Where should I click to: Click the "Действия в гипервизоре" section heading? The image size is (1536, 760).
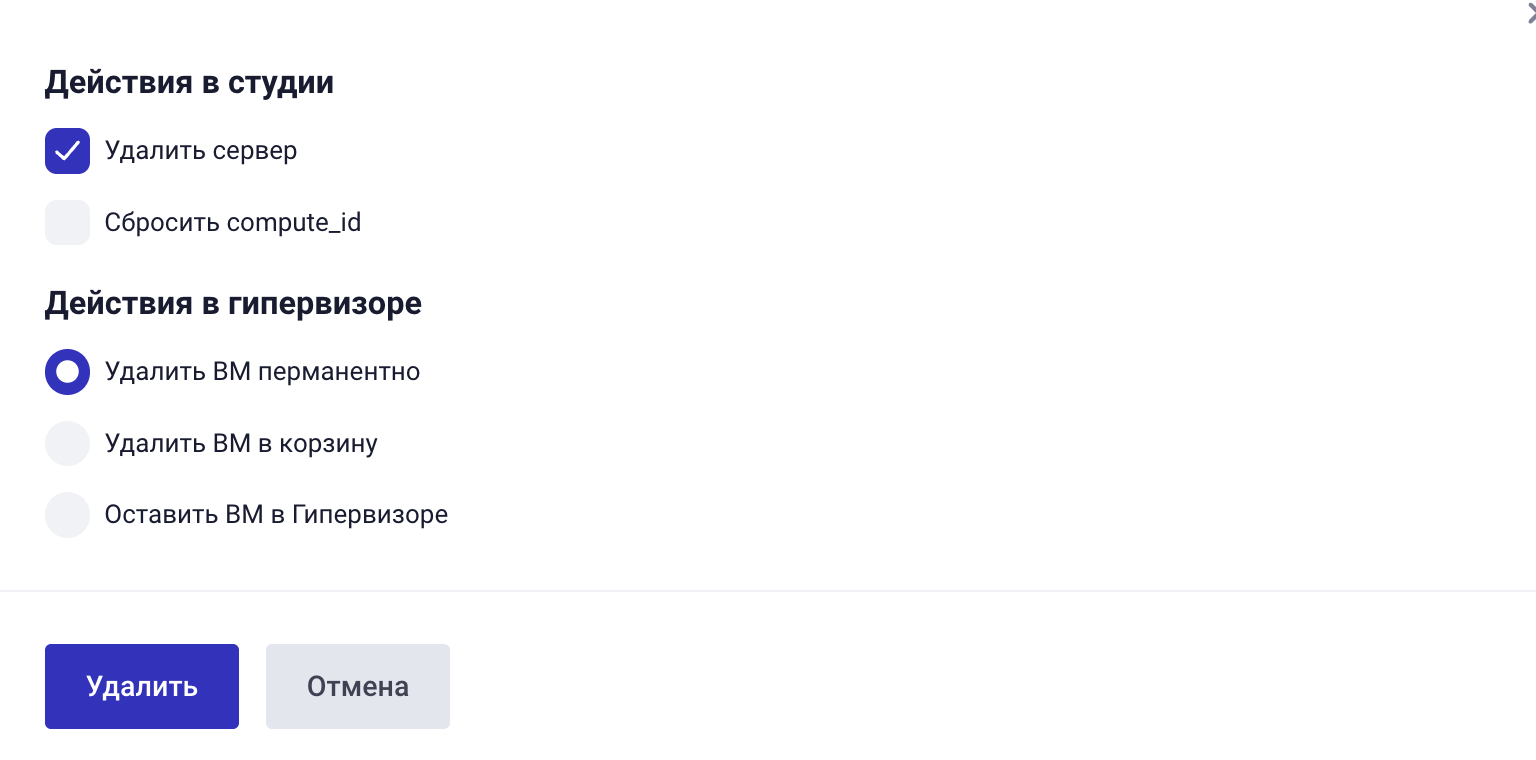(x=233, y=303)
